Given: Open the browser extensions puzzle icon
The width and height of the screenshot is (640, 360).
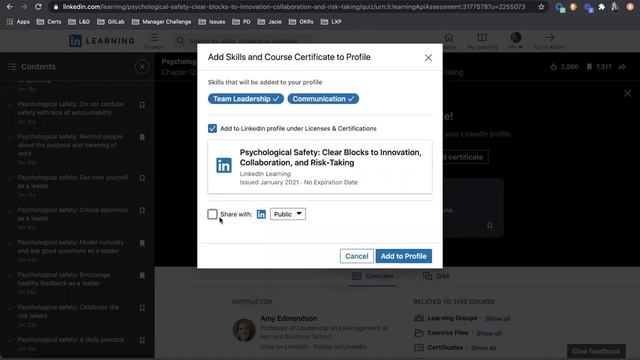Looking at the screenshot, I should 602,7.
